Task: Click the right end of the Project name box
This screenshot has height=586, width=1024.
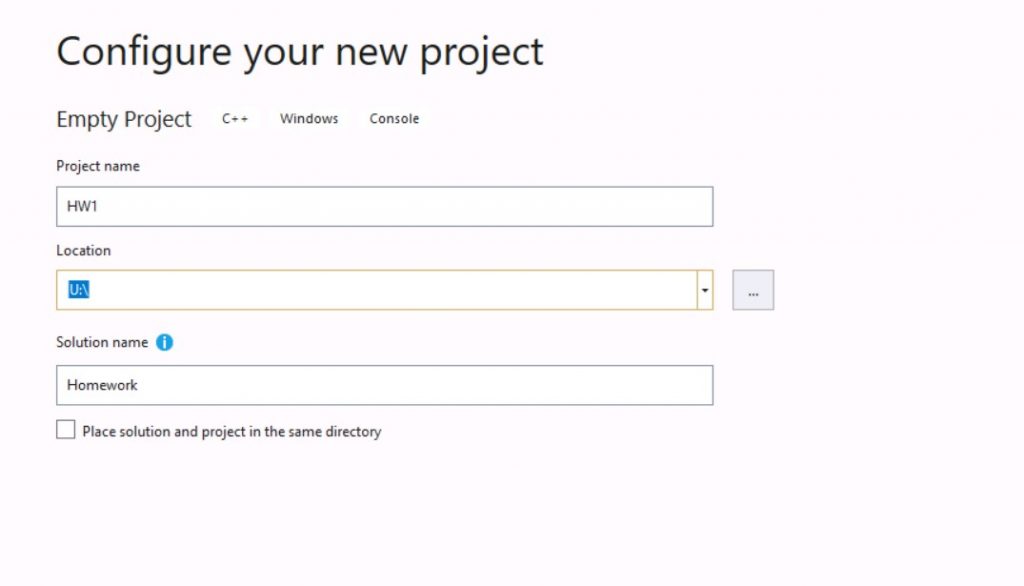Action: pos(699,206)
